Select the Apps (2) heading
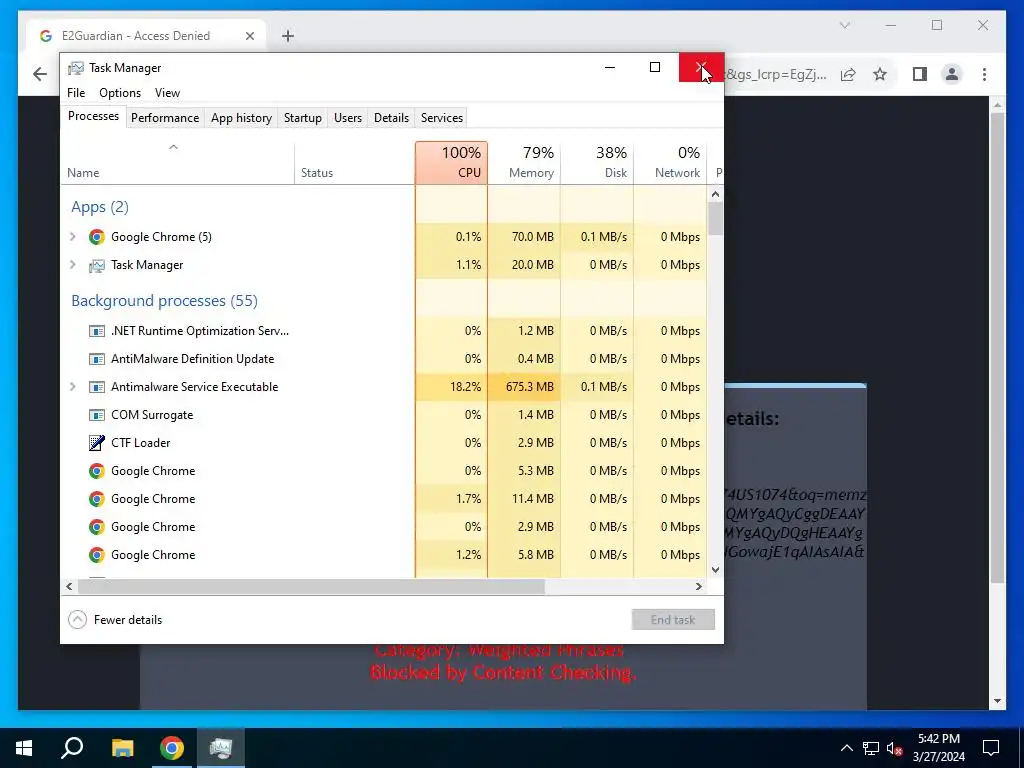Screen dimensions: 1024x768 [100, 207]
